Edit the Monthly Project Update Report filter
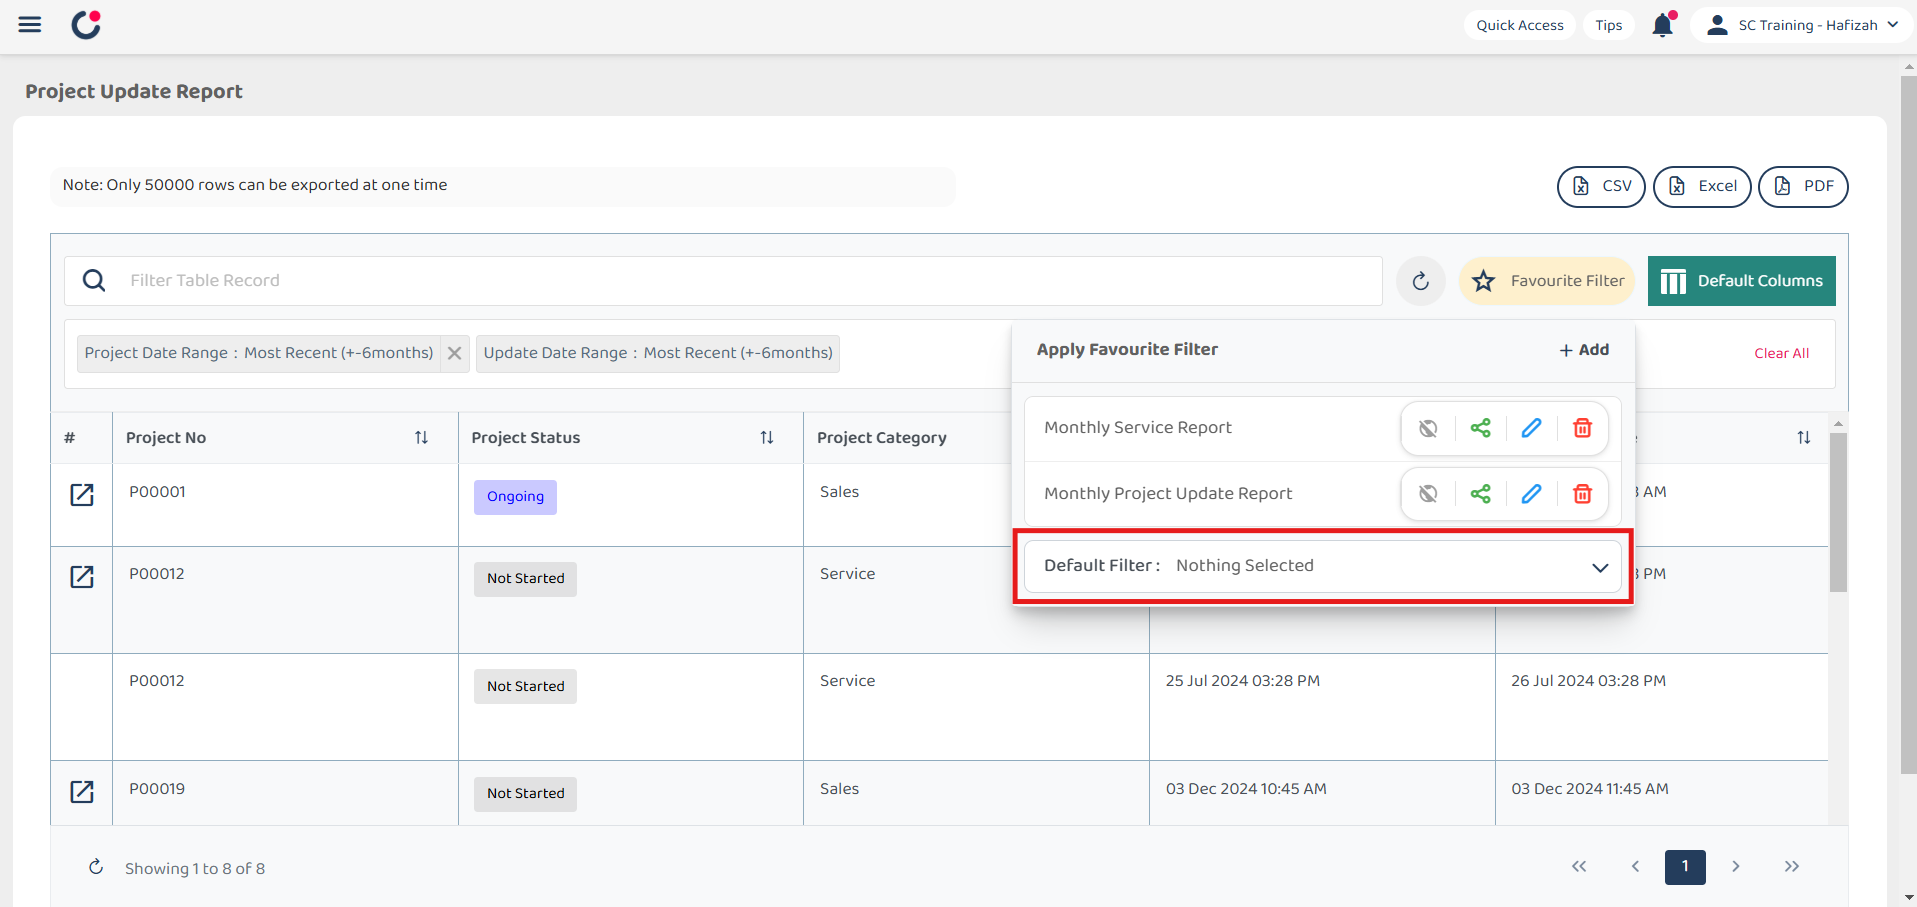This screenshot has width=1917, height=907. click(1531, 494)
